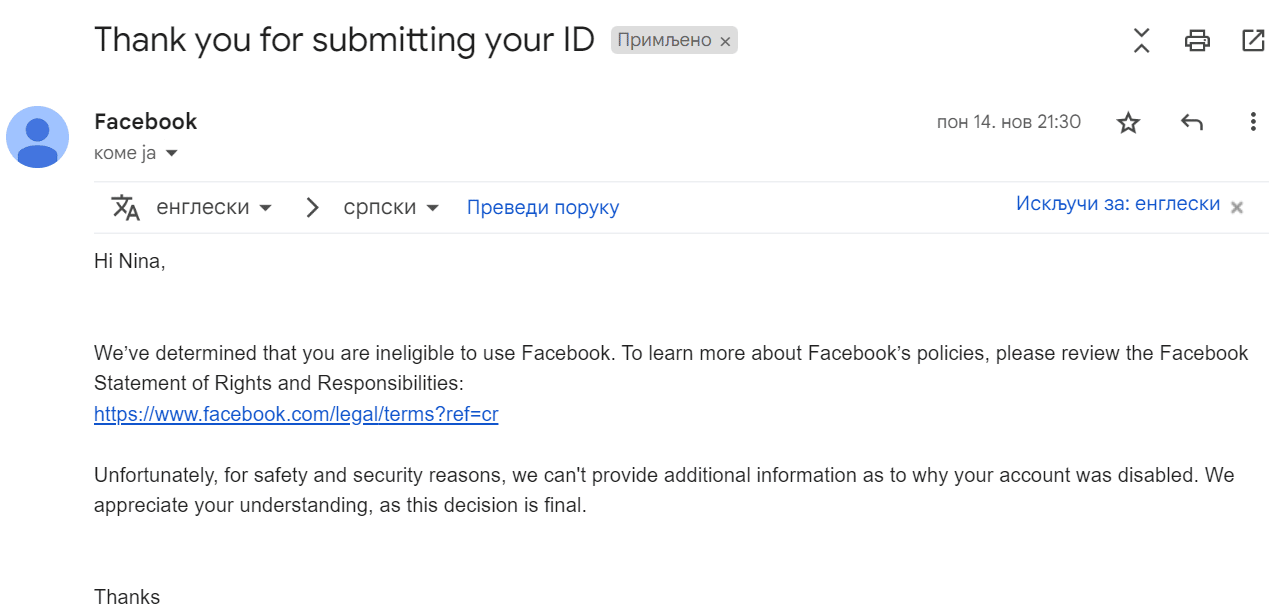Image resolution: width=1278 pixels, height=614 pixels.
Task: Open the three-dot more options menu
Action: (x=1253, y=123)
